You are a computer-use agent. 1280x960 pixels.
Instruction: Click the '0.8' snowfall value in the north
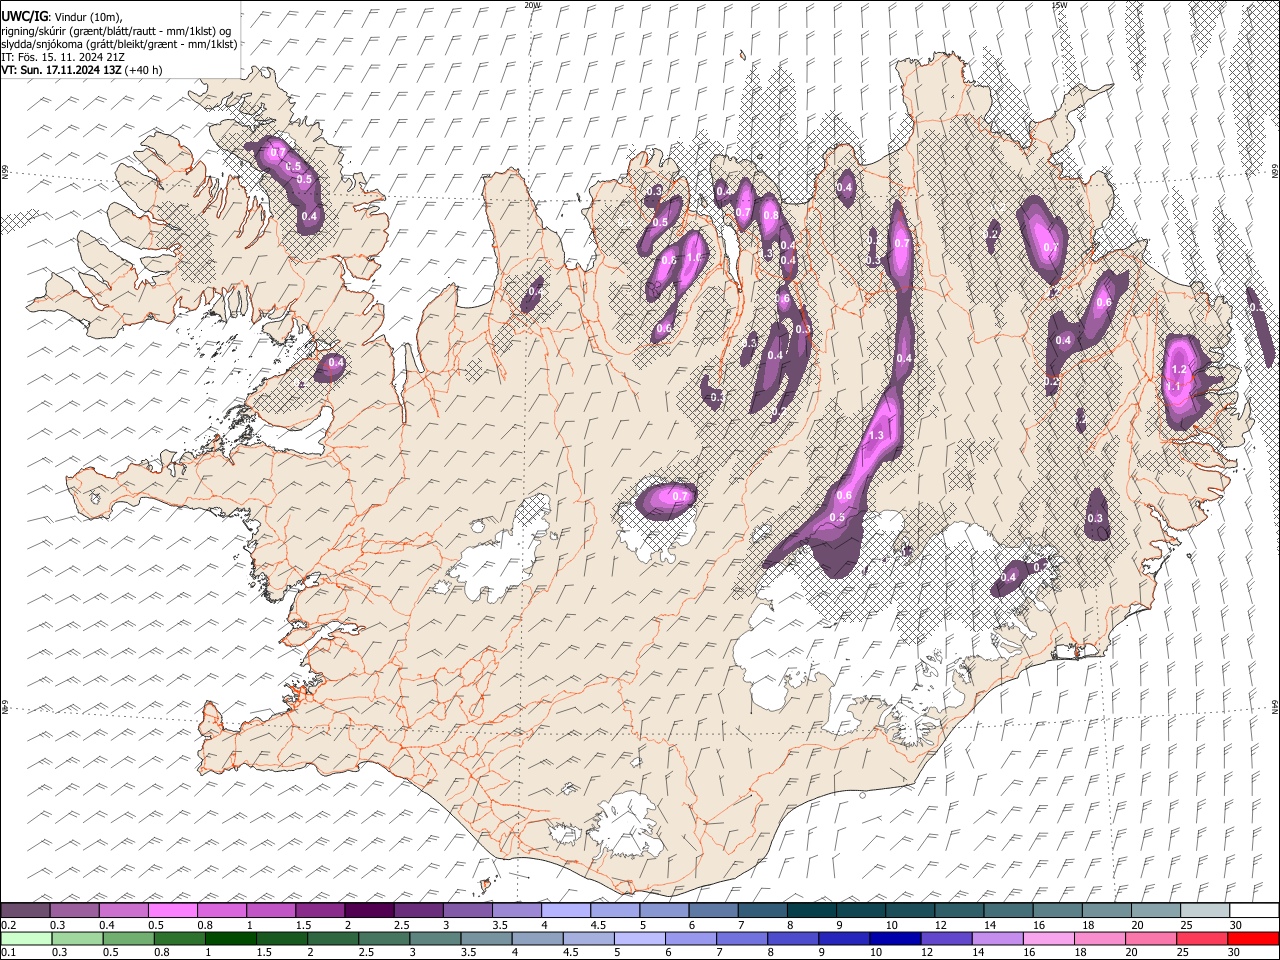tap(771, 215)
